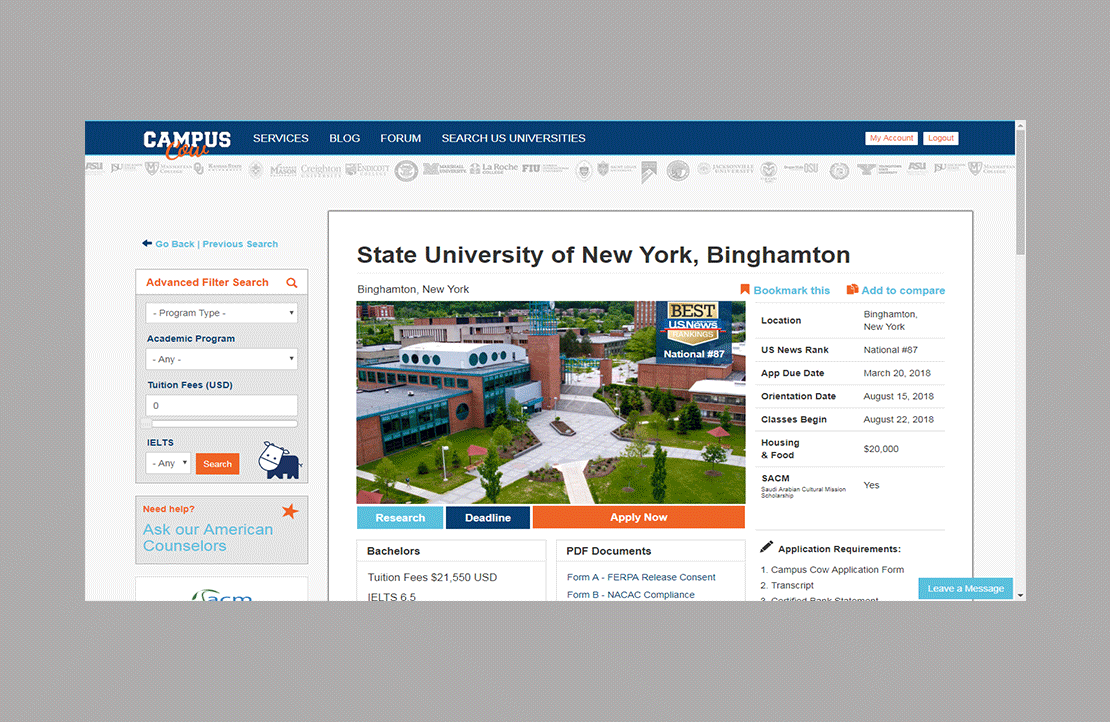This screenshot has width=1110, height=722.
Task: Open Ask our American Counselors
Action: (207, 537)
